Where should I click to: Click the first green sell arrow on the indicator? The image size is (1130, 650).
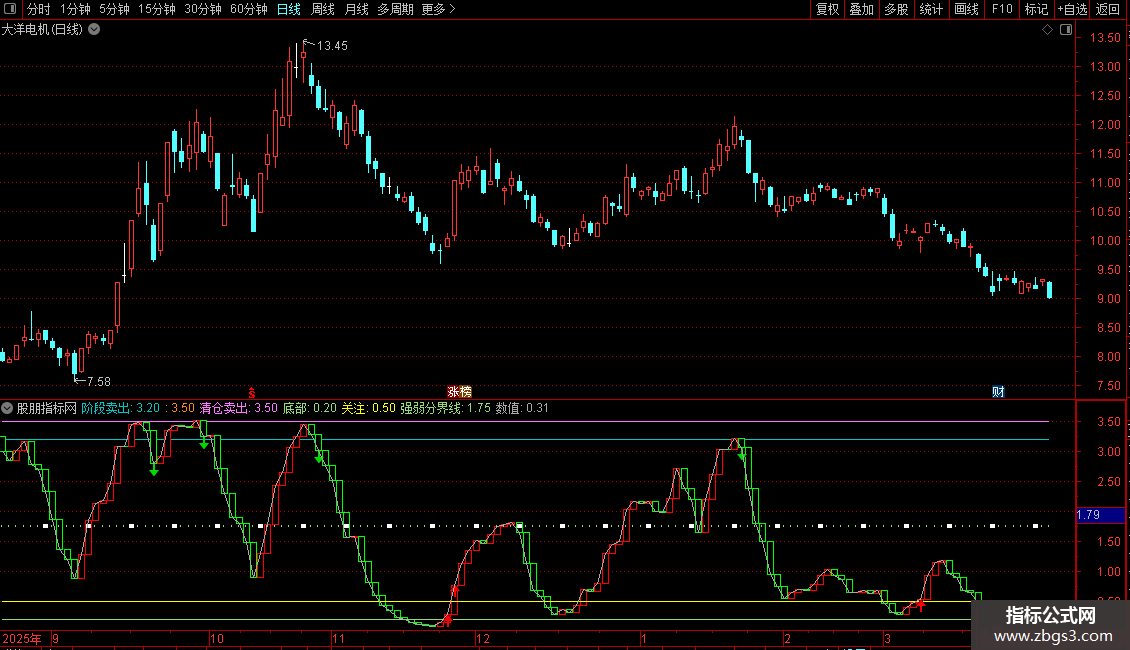154,468
